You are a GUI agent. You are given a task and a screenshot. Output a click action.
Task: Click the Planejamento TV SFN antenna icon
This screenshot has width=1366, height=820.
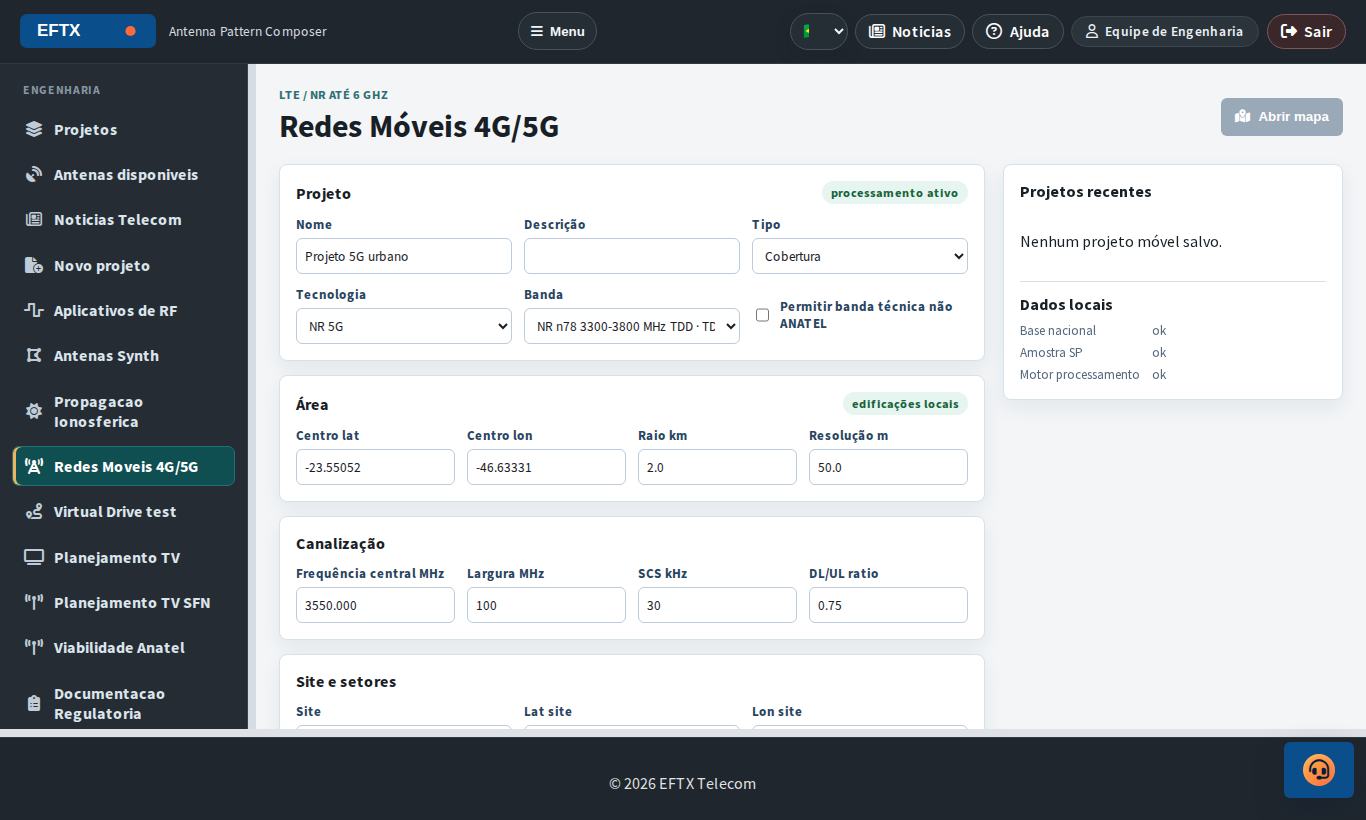(x=34, y=602)
